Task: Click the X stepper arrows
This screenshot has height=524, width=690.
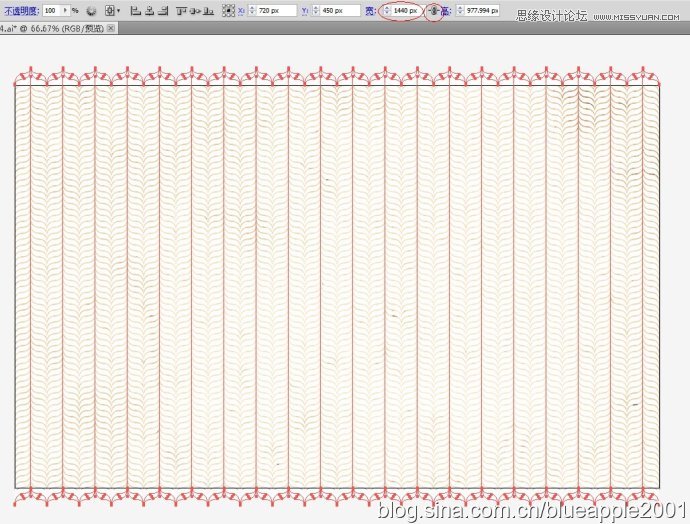Action: [252, 11]
